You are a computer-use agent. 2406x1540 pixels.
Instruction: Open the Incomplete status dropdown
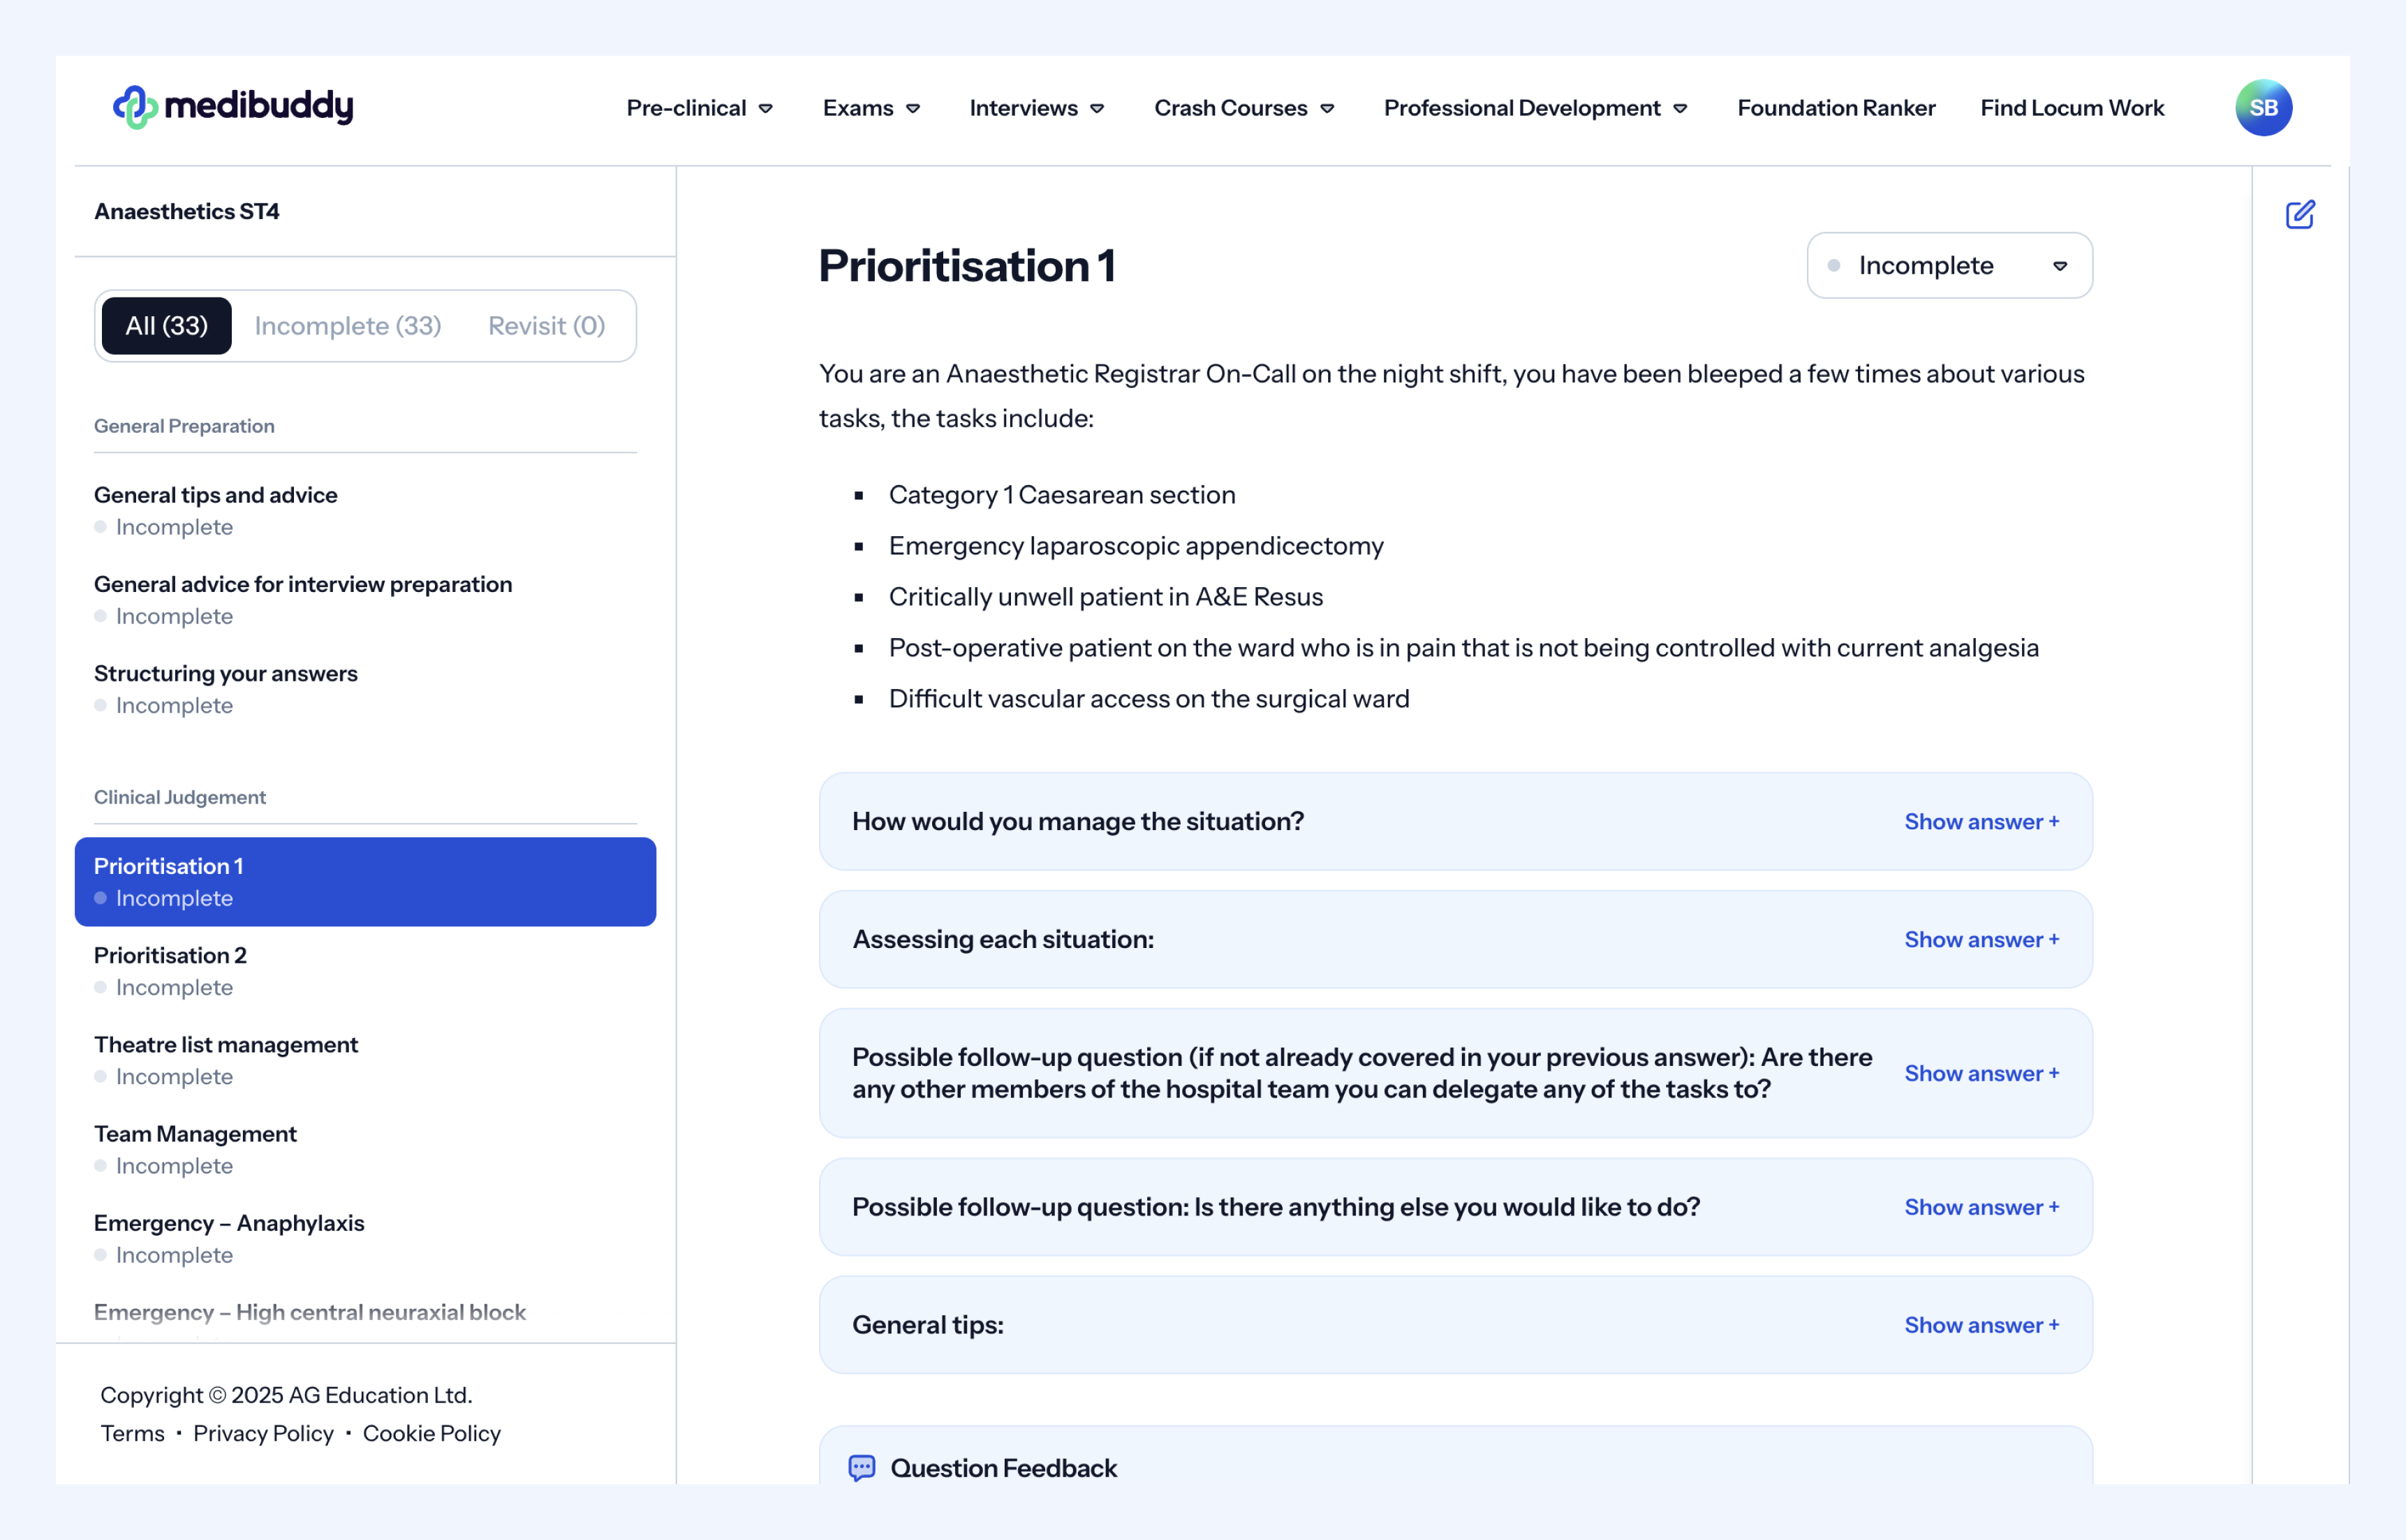[1949, 266]
